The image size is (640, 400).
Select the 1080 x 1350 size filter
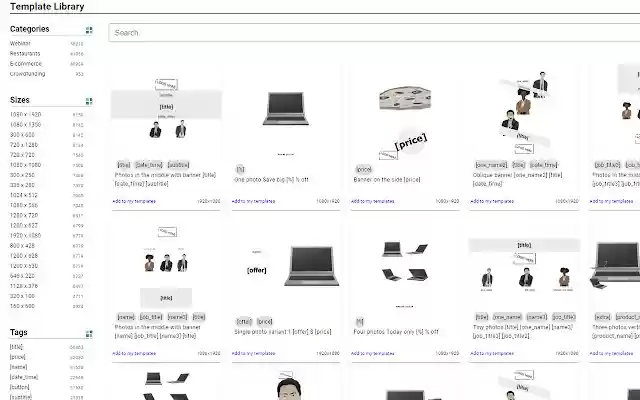[25, 124]
